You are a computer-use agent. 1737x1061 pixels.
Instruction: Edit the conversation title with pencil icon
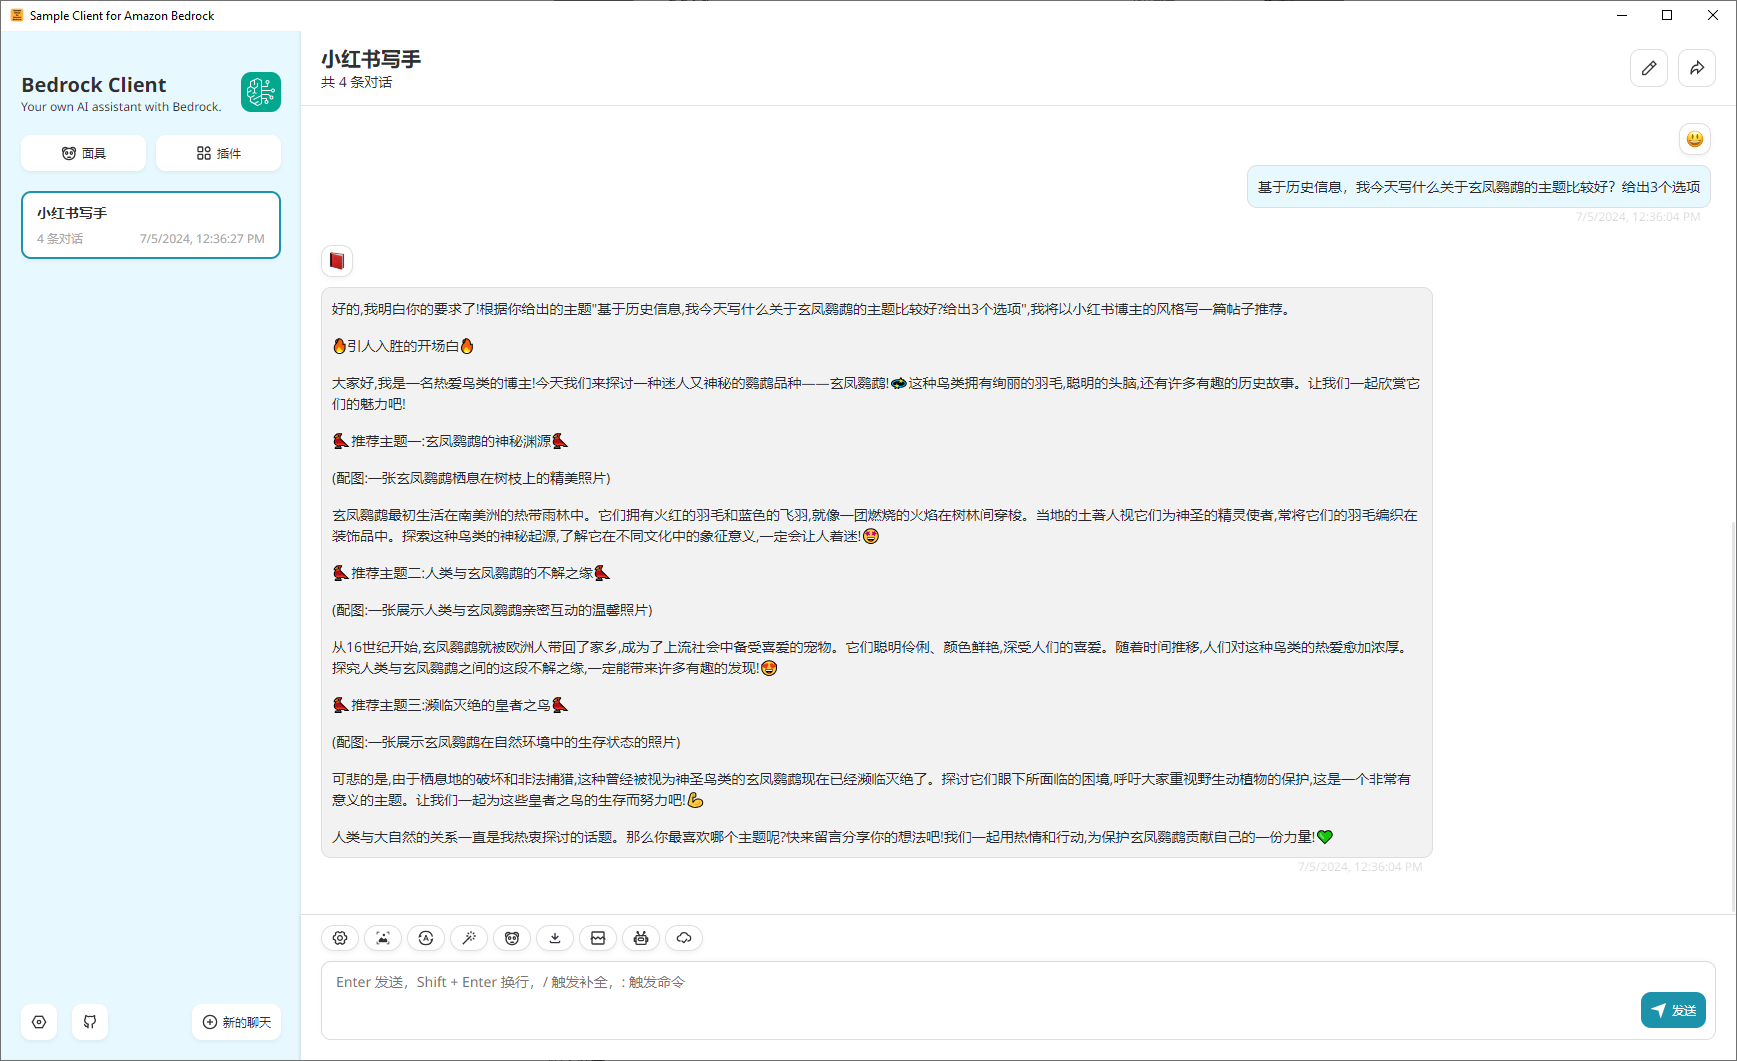click(x=1649, y=68)
